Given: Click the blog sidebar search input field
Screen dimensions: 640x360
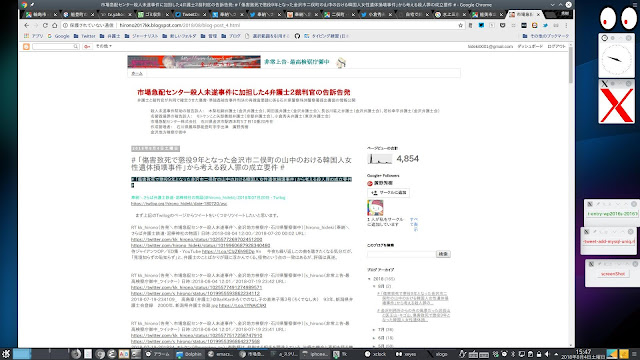Looking at the screenshot, I should pos(401,254).
